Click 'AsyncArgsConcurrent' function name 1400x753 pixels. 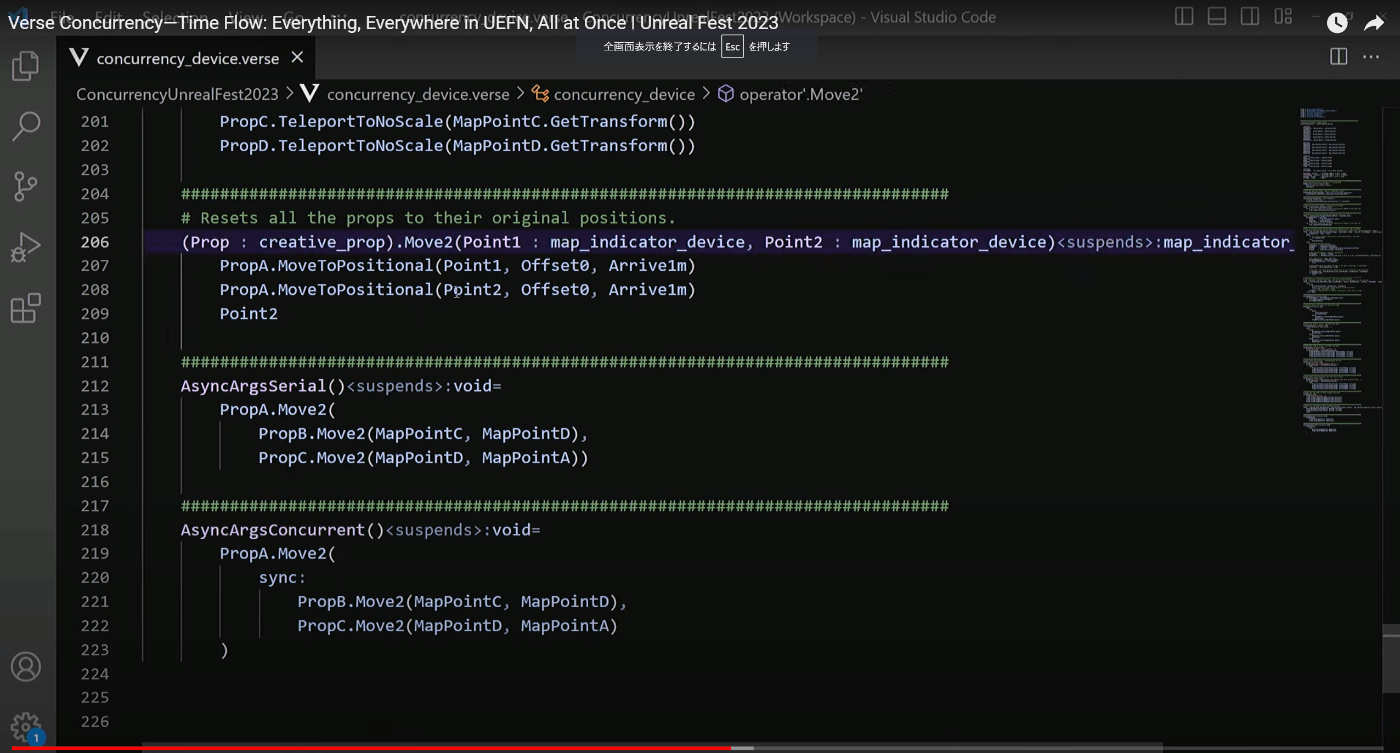273,530
